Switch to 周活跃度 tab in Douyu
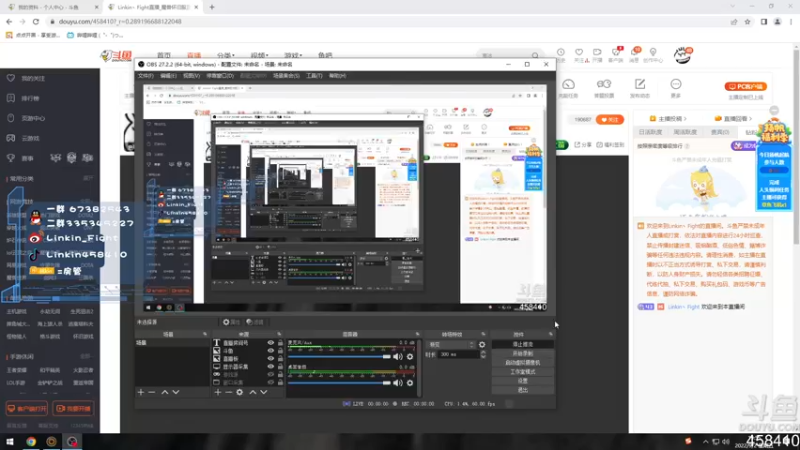 pyautogui.click(x=685, y=132)
